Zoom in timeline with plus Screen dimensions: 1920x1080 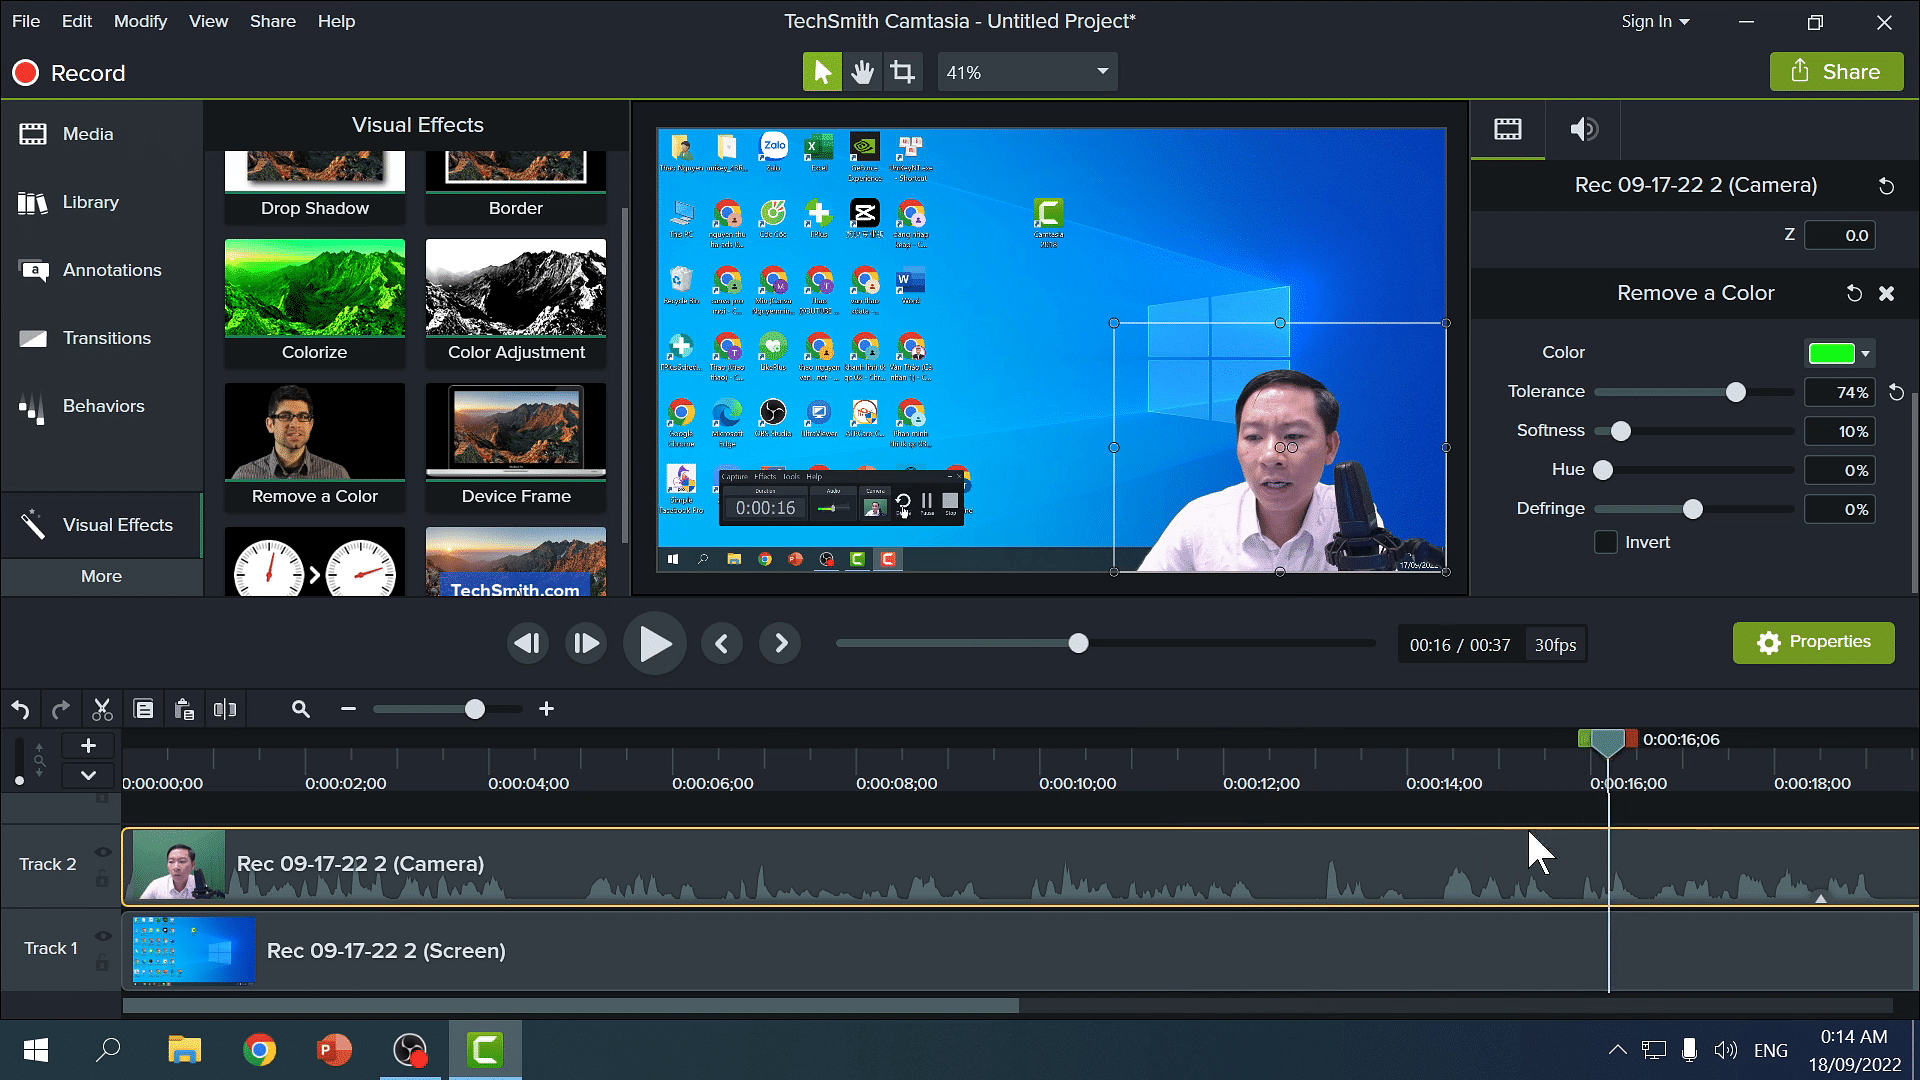[x=546, y=709]
